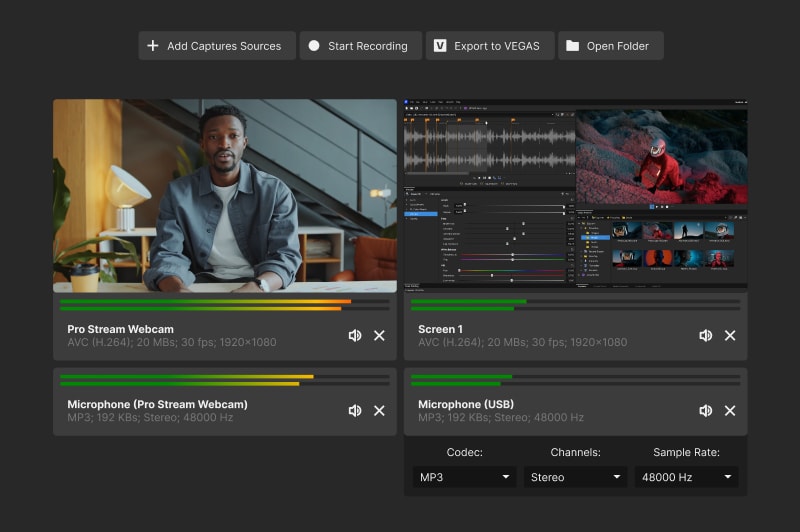Viewport: 800px width, 532px height.
Task: Click the folder icon in Open Folder
Action: 572,46
